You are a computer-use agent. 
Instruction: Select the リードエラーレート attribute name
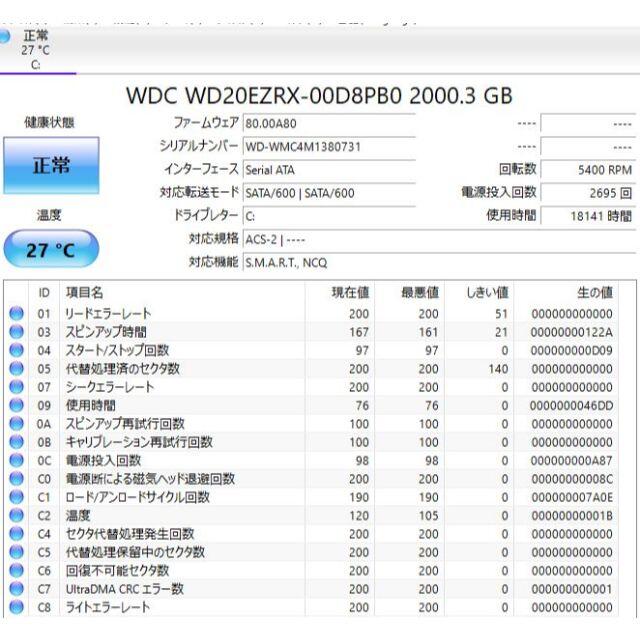pos(108,313)
